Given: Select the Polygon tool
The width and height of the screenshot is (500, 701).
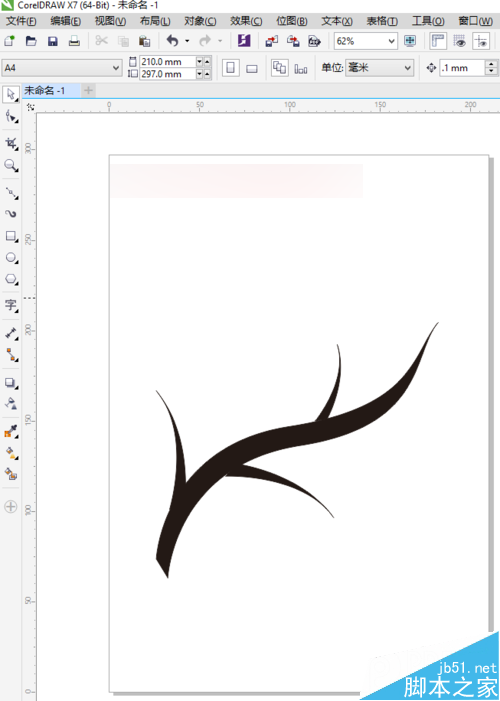Looking at the screenshot, I should click(x=11, y=280).
